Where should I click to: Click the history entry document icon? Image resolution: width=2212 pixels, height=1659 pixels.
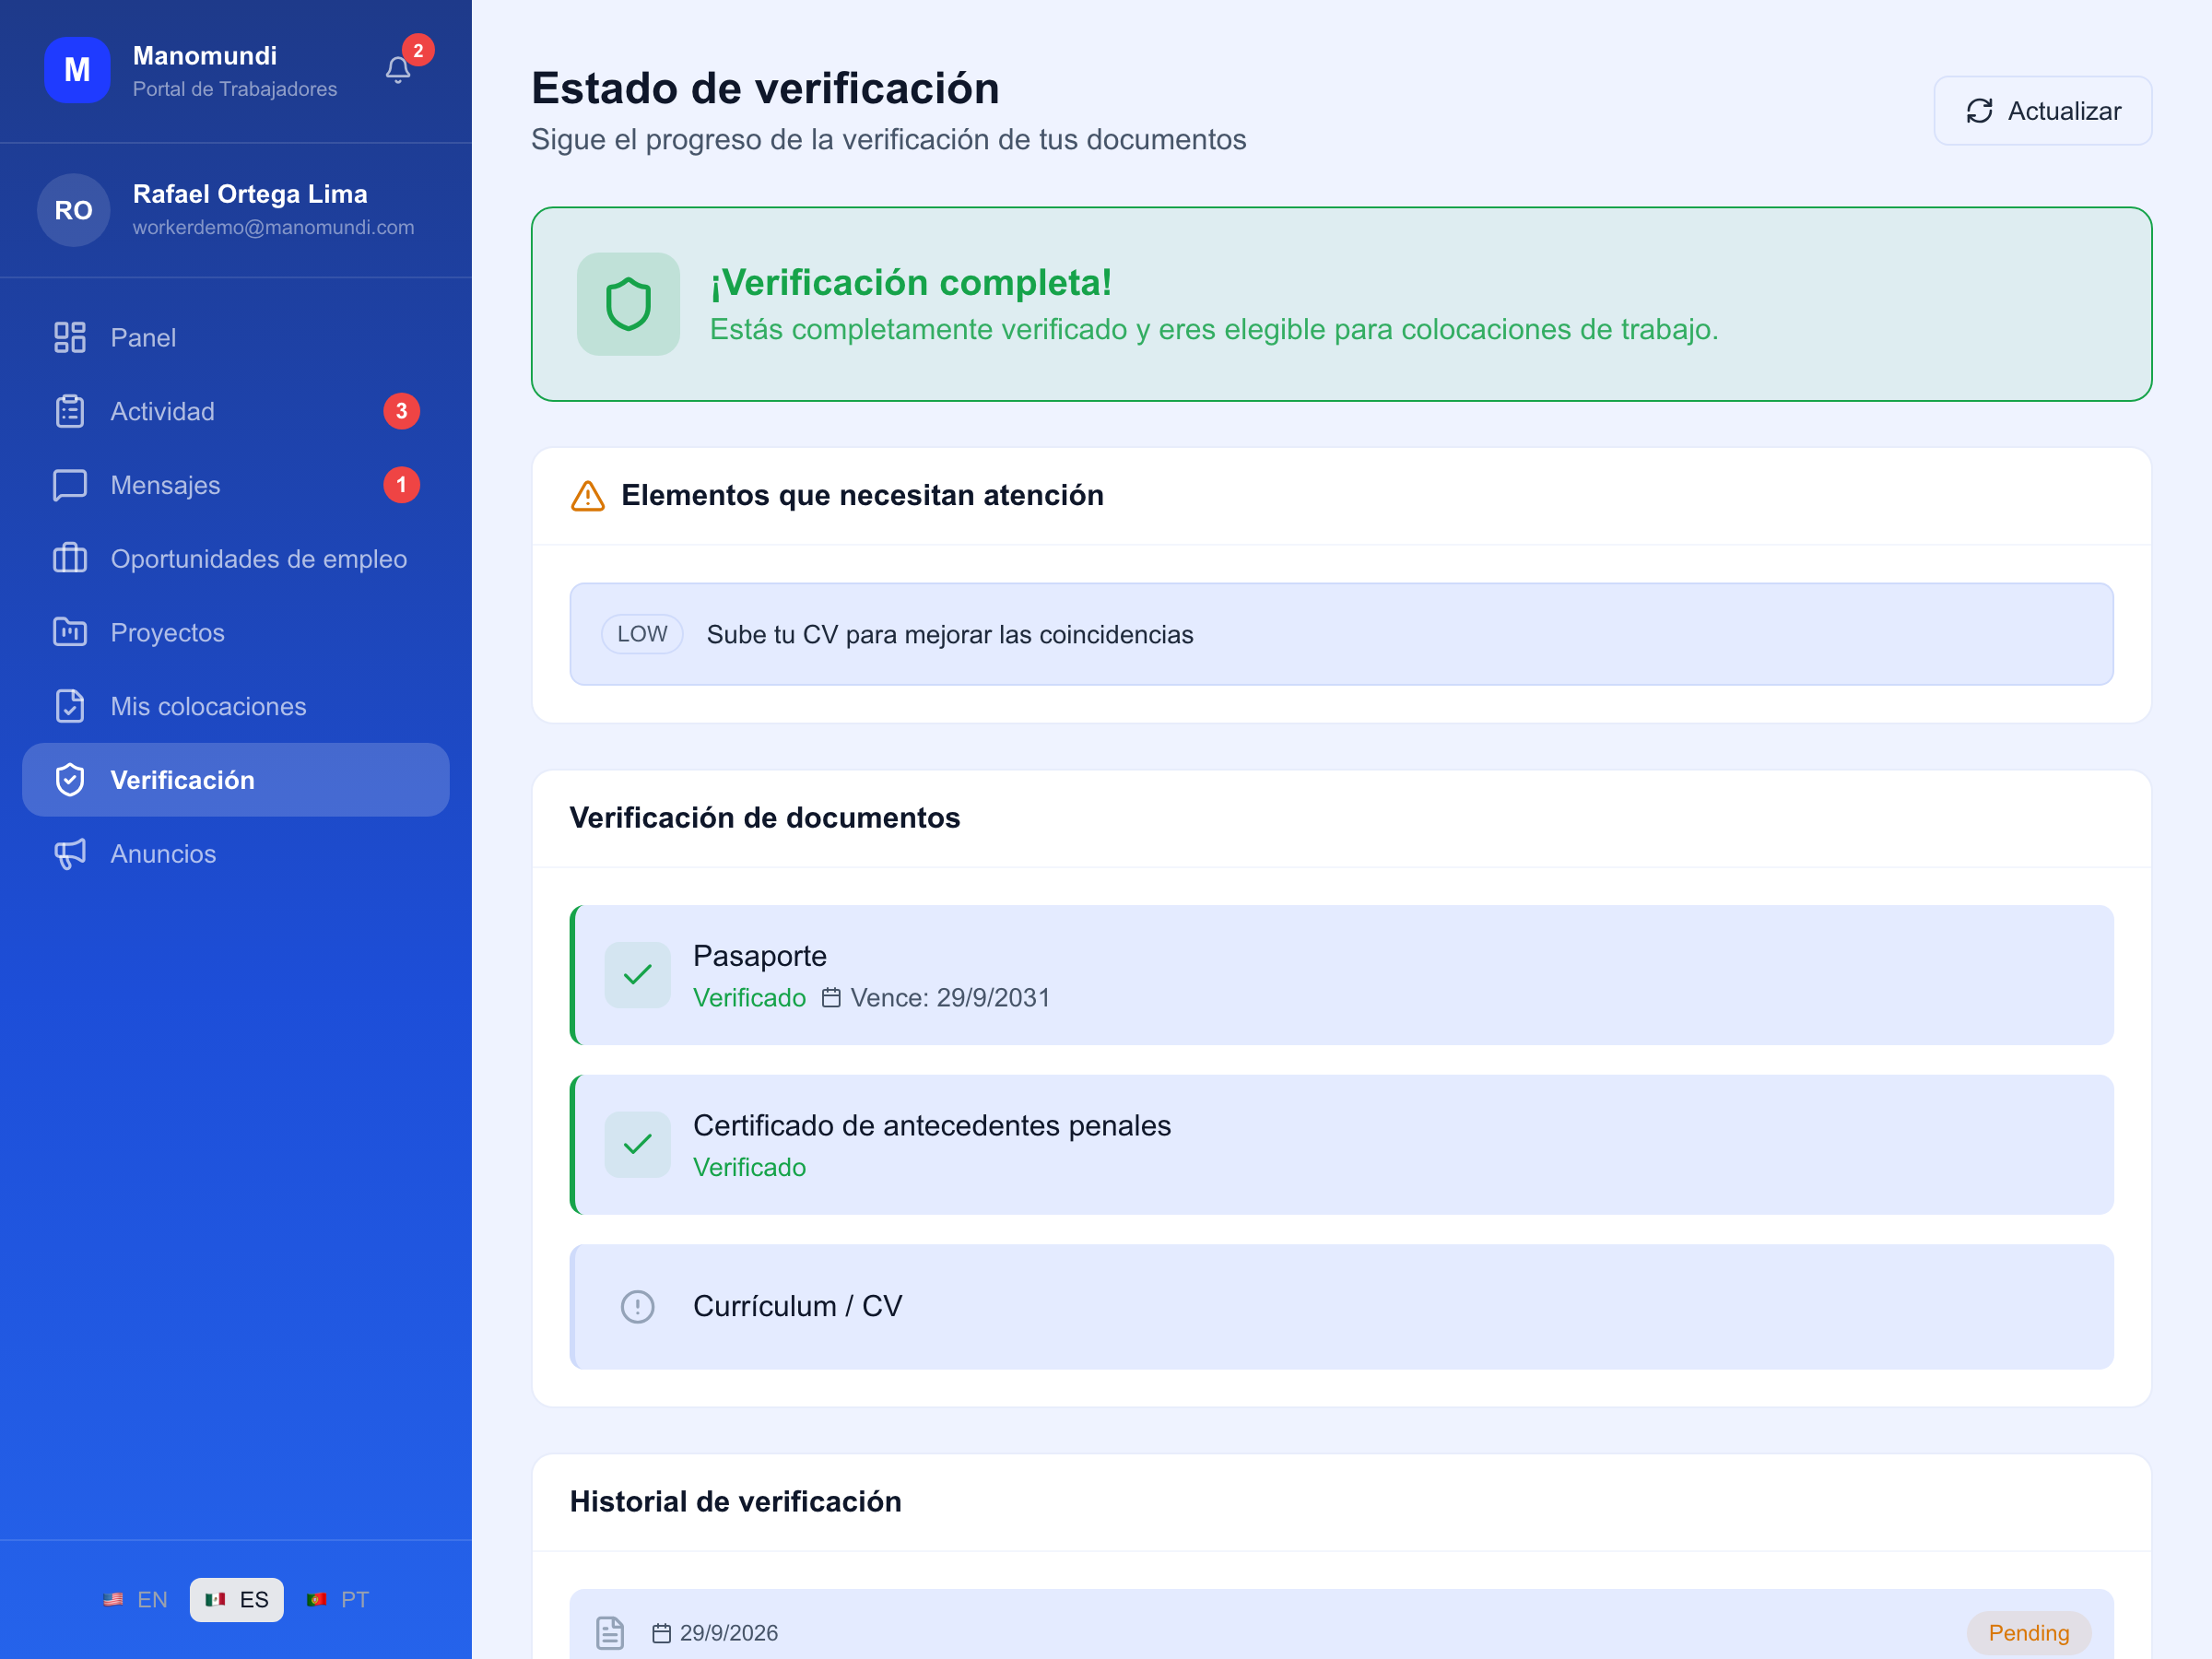(x=610, y=1633)
